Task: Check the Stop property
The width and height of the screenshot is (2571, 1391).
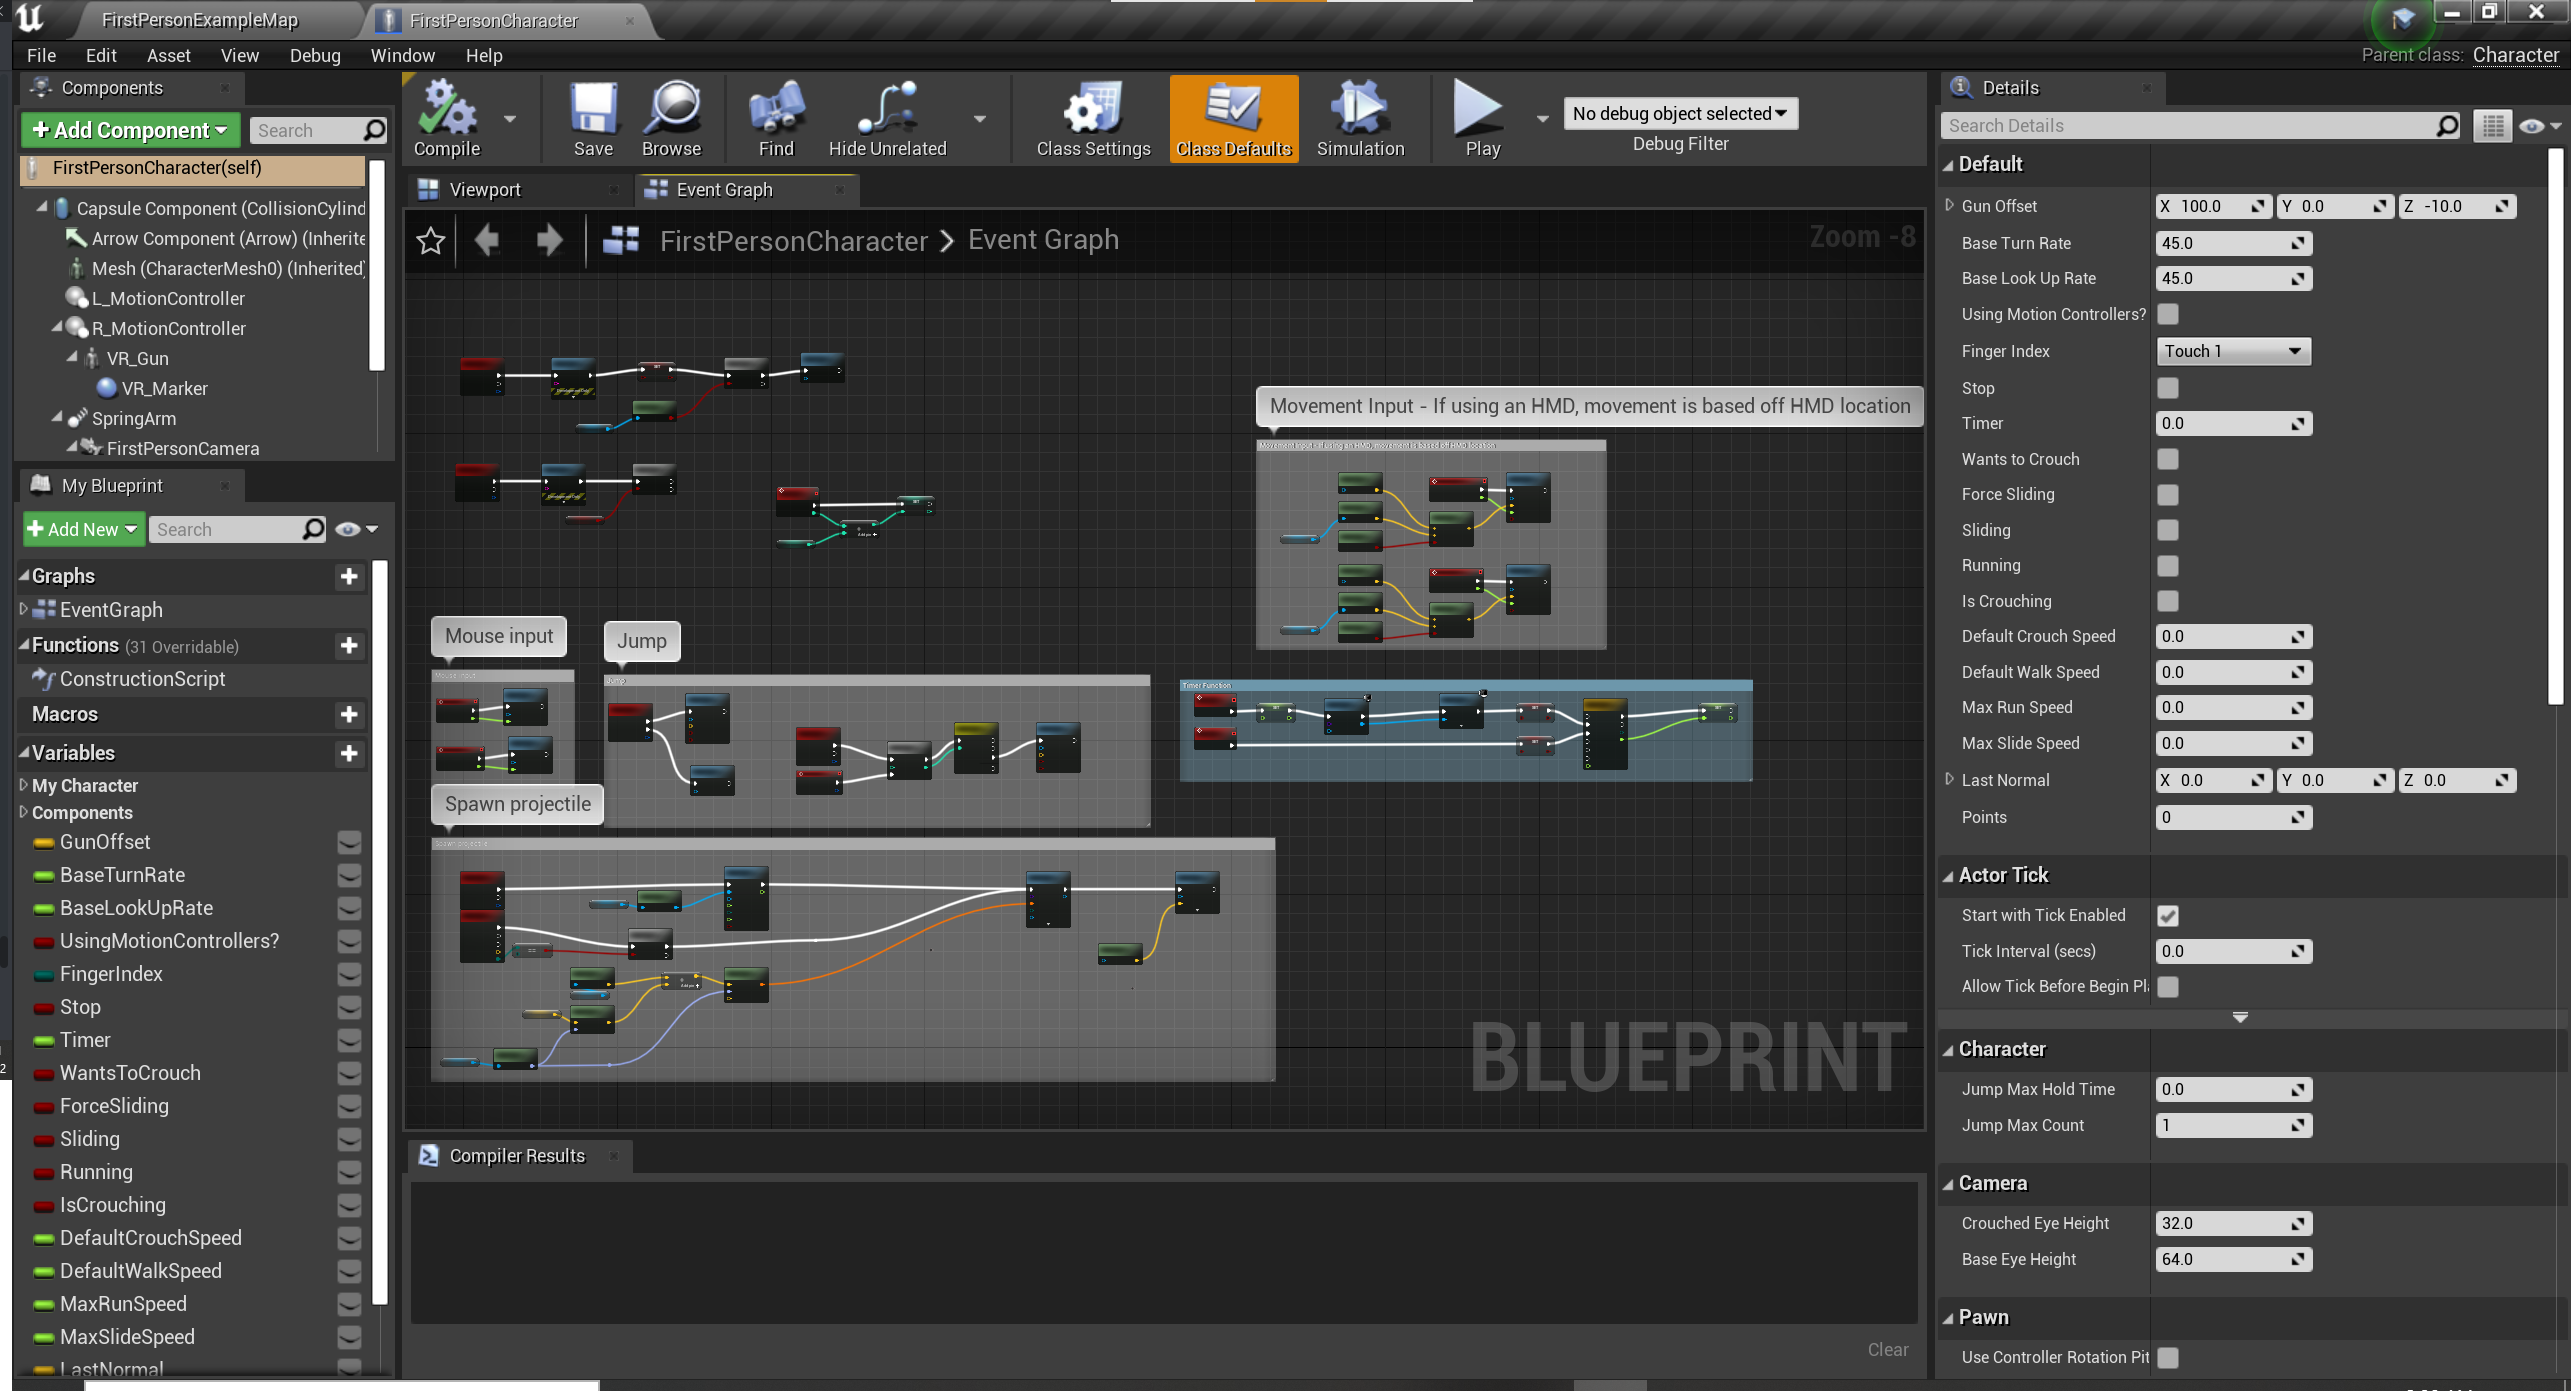Action: tap(2168, 388)
